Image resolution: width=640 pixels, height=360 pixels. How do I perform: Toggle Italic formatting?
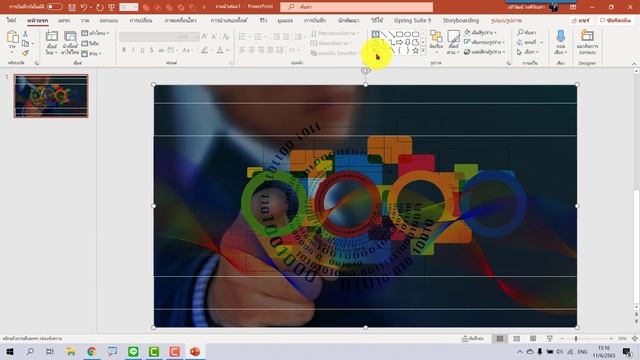click(x=133, y=50)
